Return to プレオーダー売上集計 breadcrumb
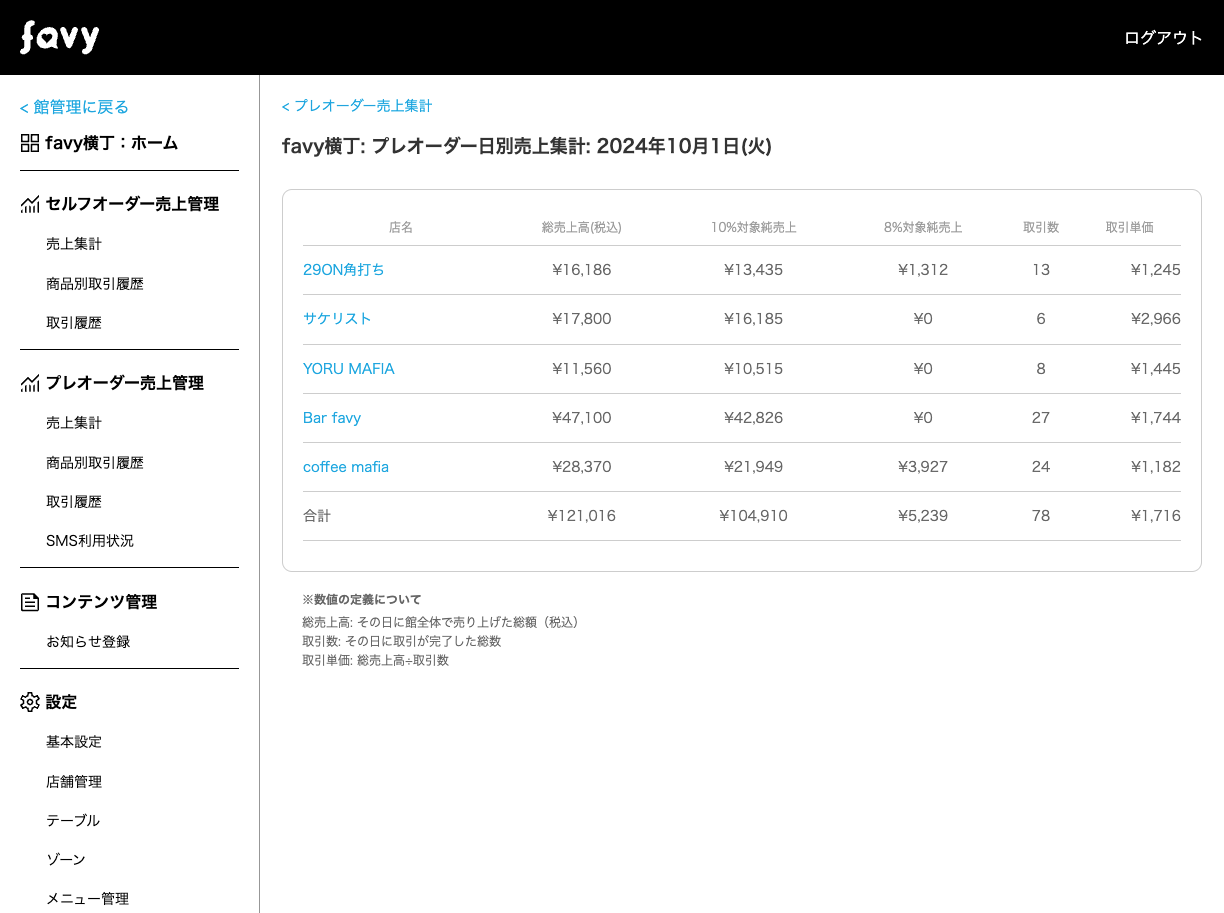The image size is (1224, 913). [x=357, y=106]
